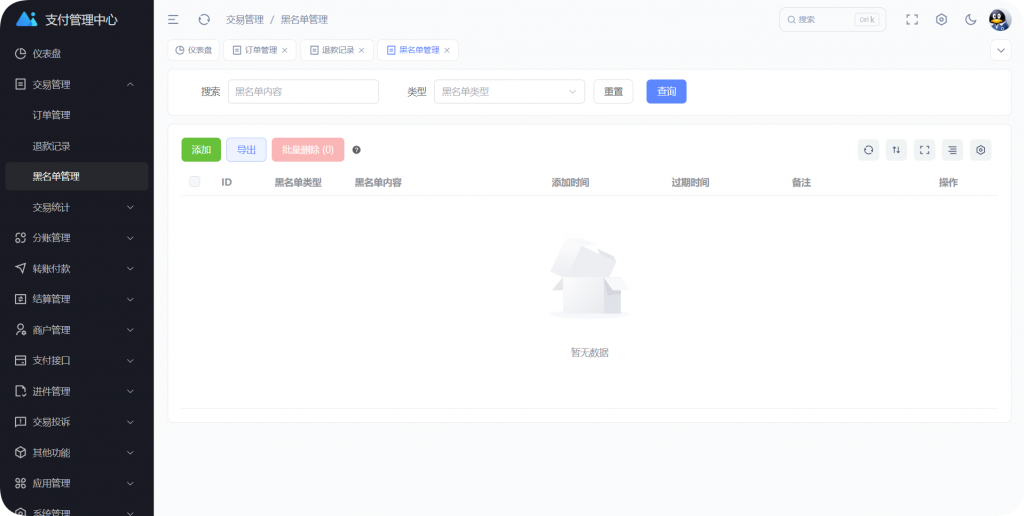Focus the 黑名单内容 search field
Viewport: 1024px width, 516px height.
303,91
